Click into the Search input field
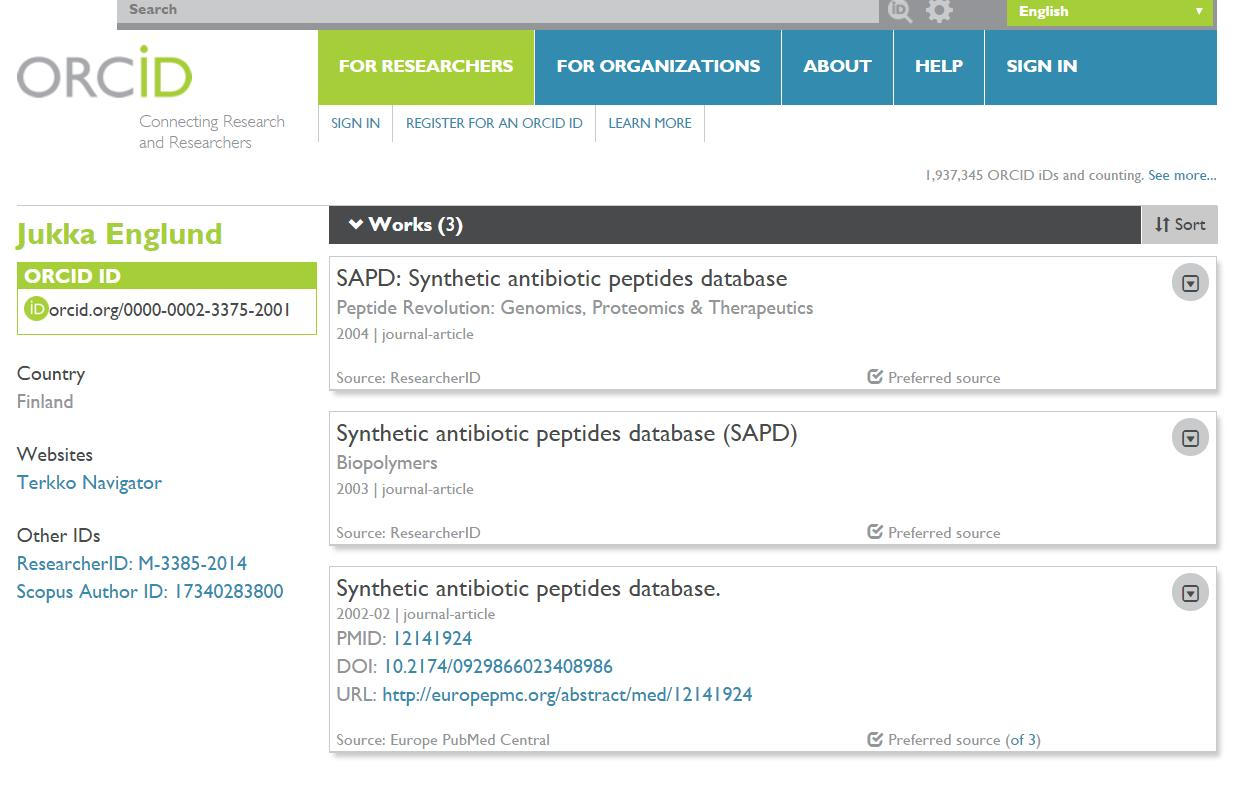The height and width of the screenshot is (801, 1246). 498,10
